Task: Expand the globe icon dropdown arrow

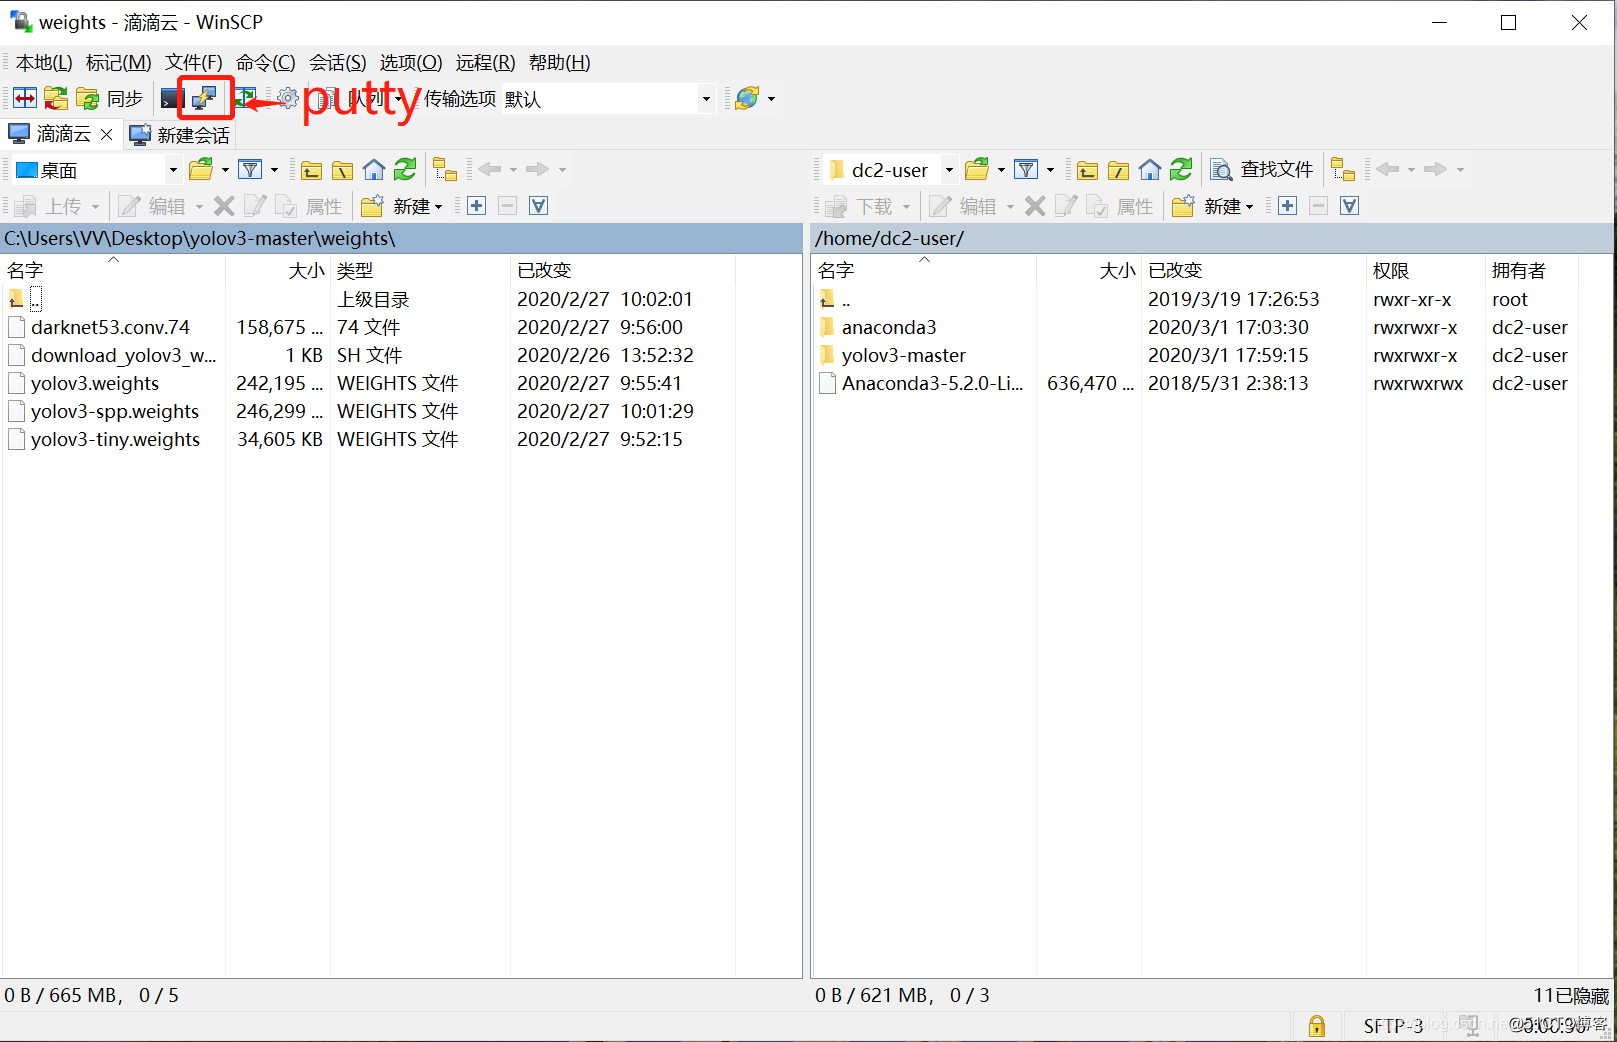Action: point(771,99)
